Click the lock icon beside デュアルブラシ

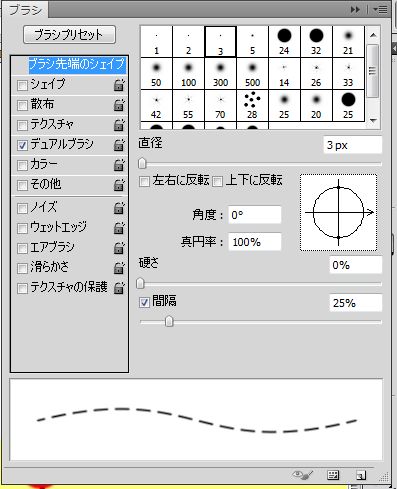tap(119, 145)
